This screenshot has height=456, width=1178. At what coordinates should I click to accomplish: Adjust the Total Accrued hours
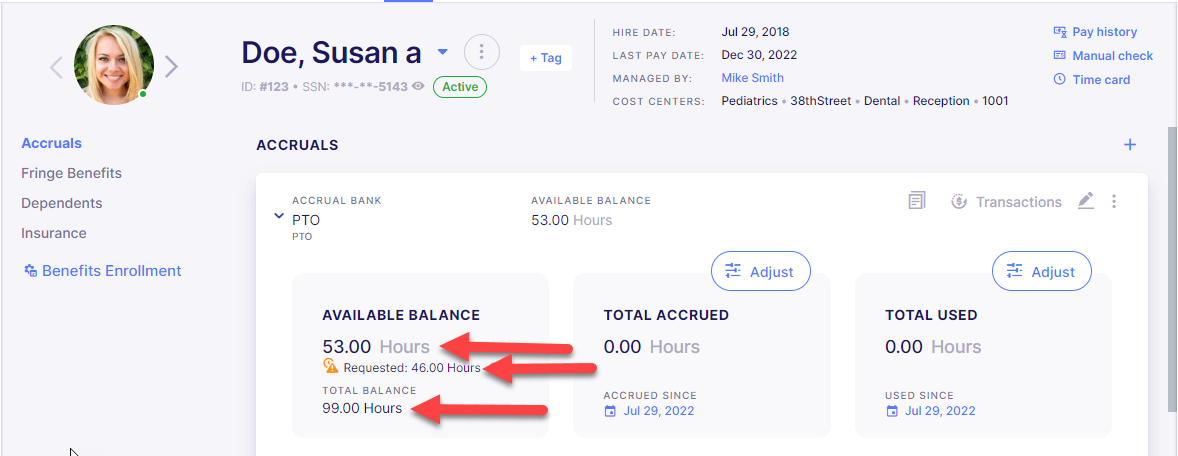point(760,271)
